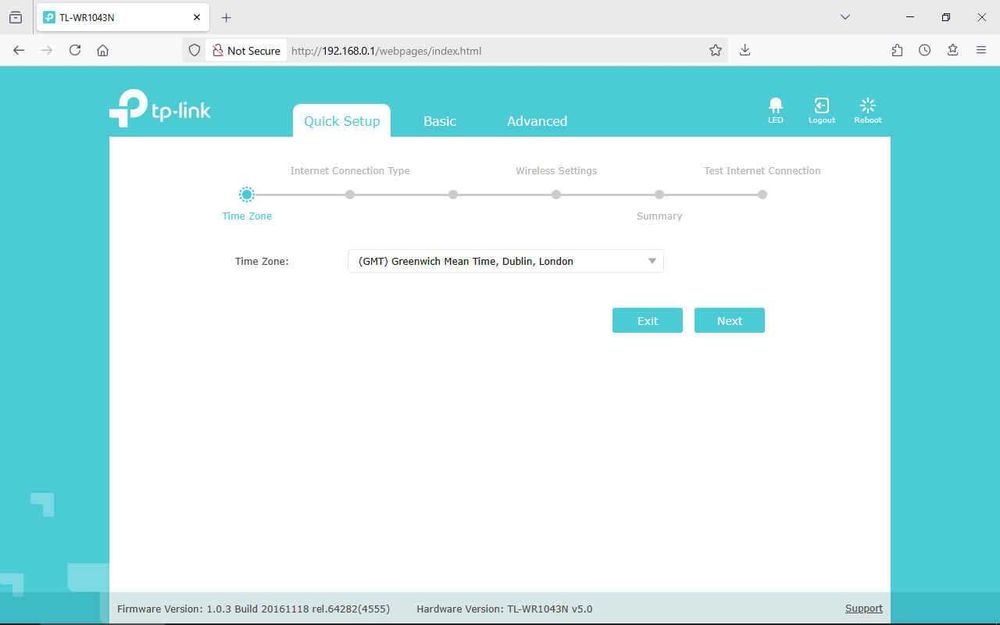
Task: Click the Wireless Settings label
Action: [x=556, y=171]
